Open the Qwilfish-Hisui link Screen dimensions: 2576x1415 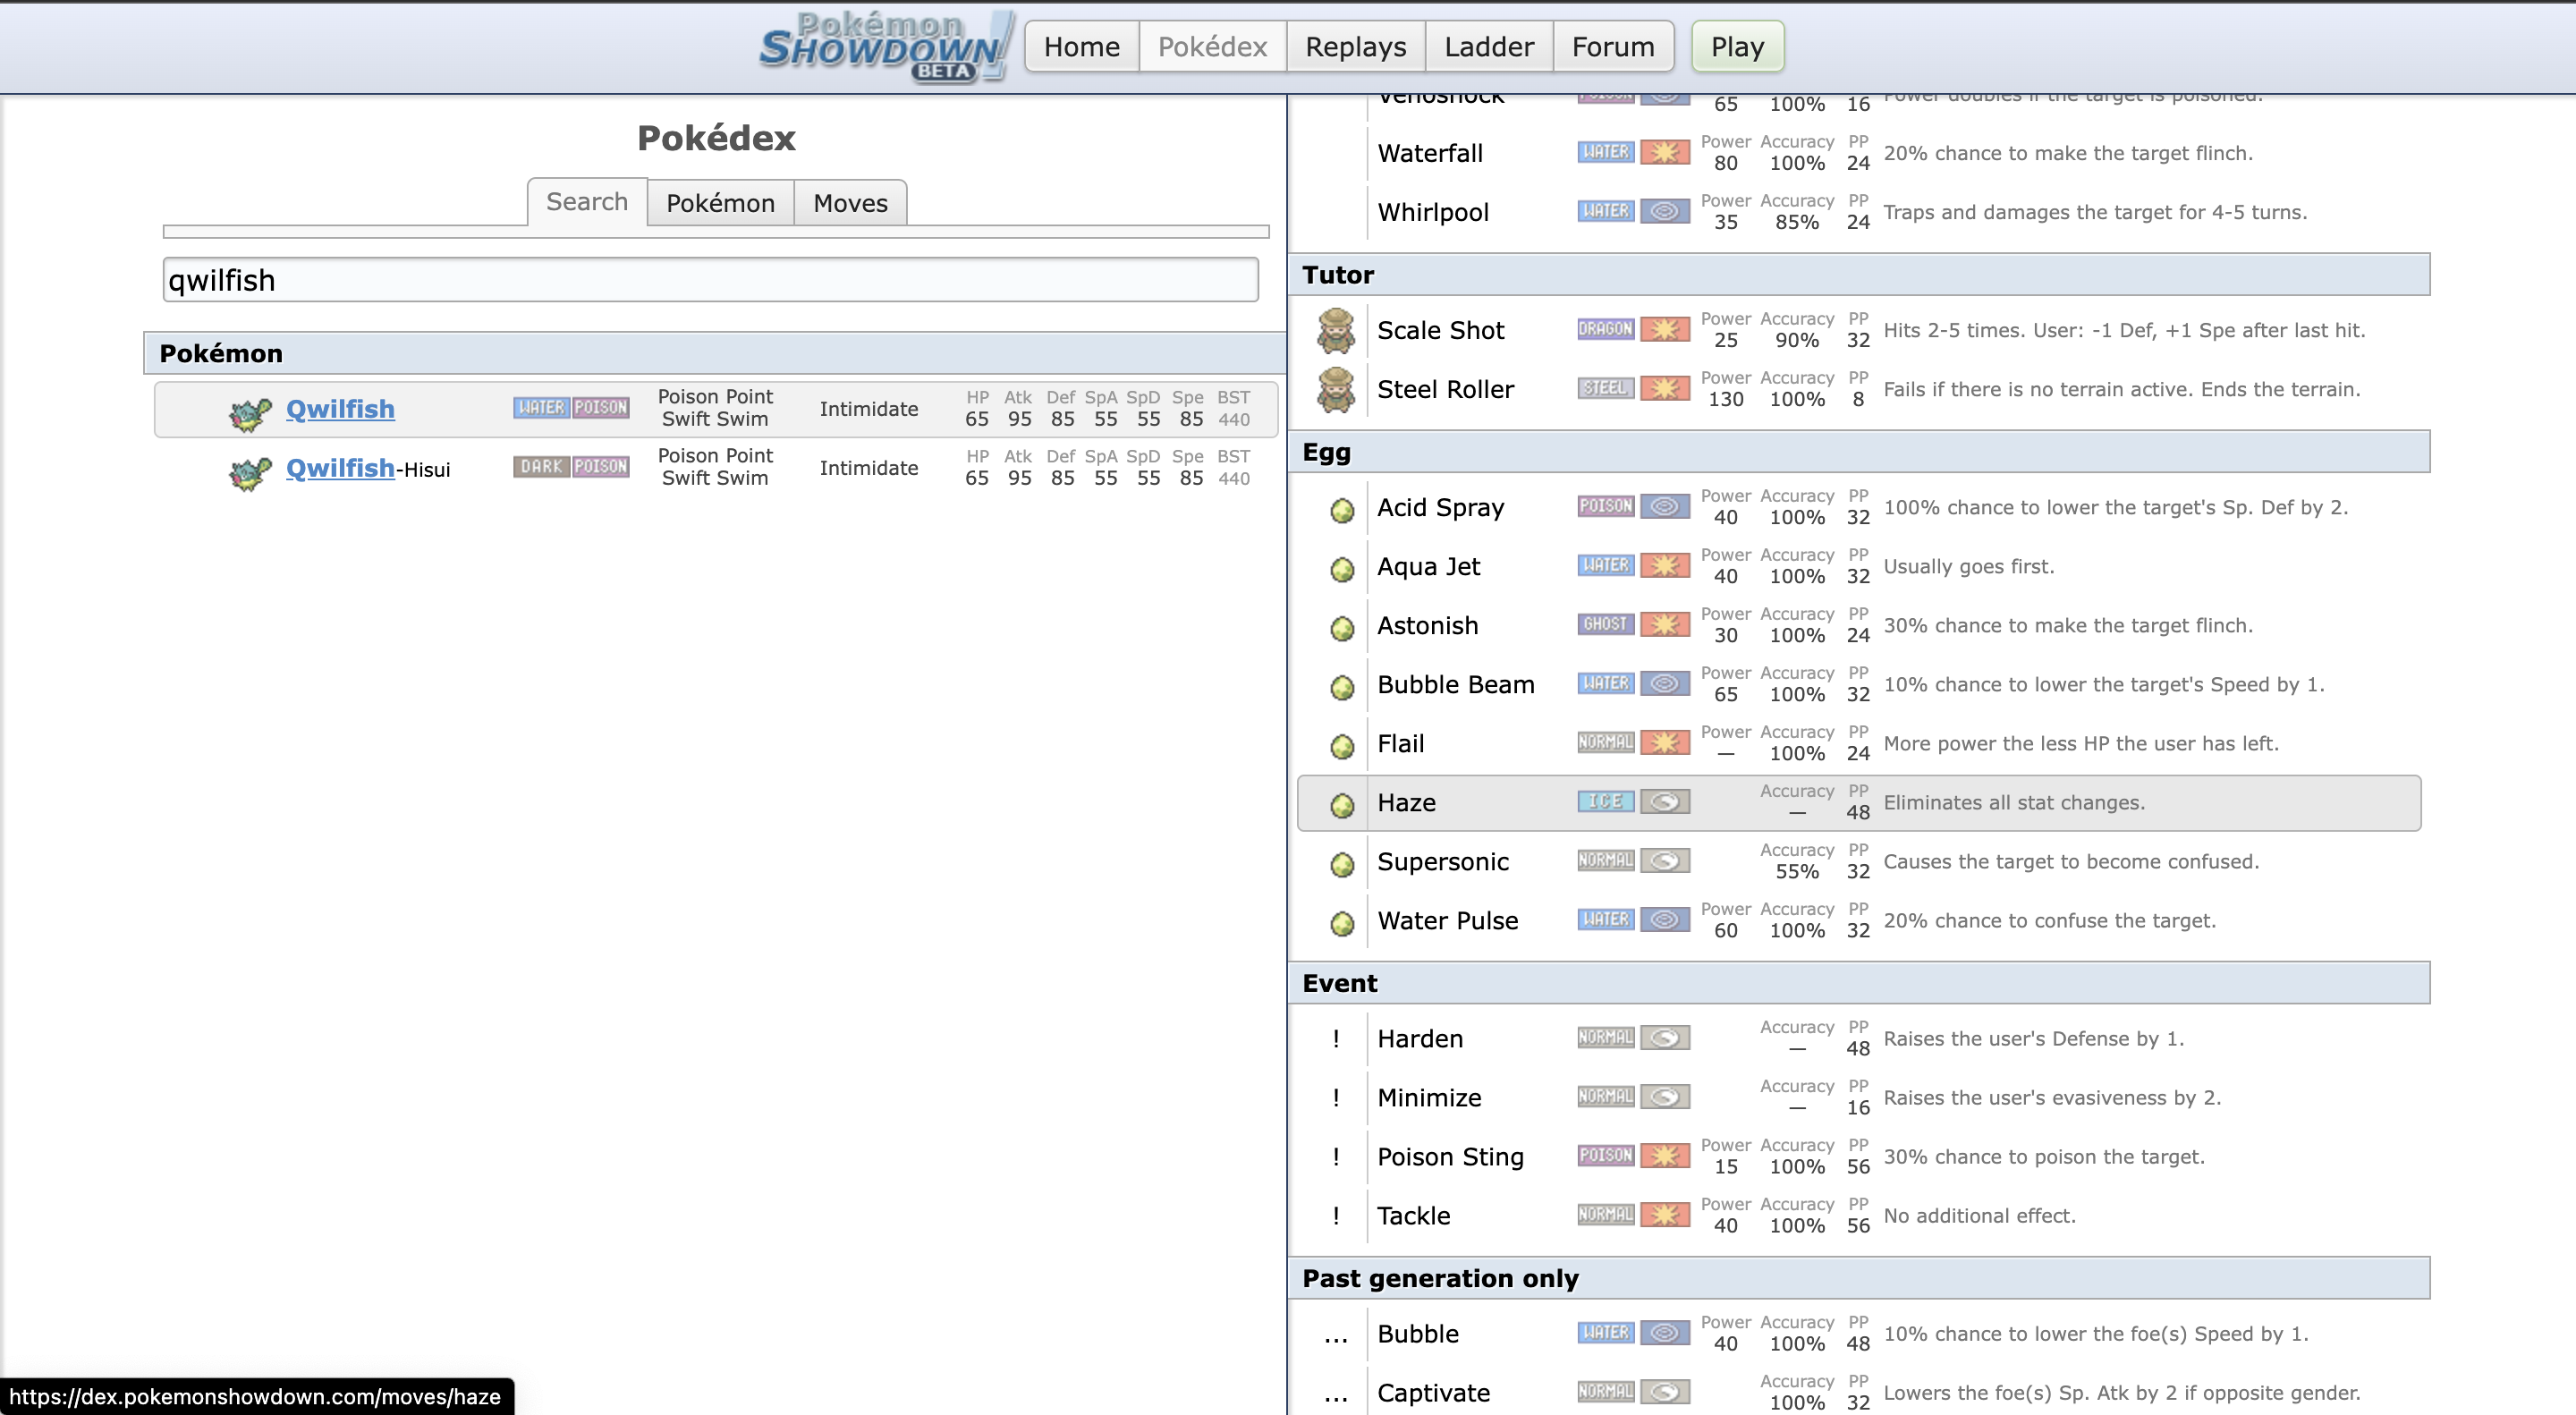click(368, 468)
